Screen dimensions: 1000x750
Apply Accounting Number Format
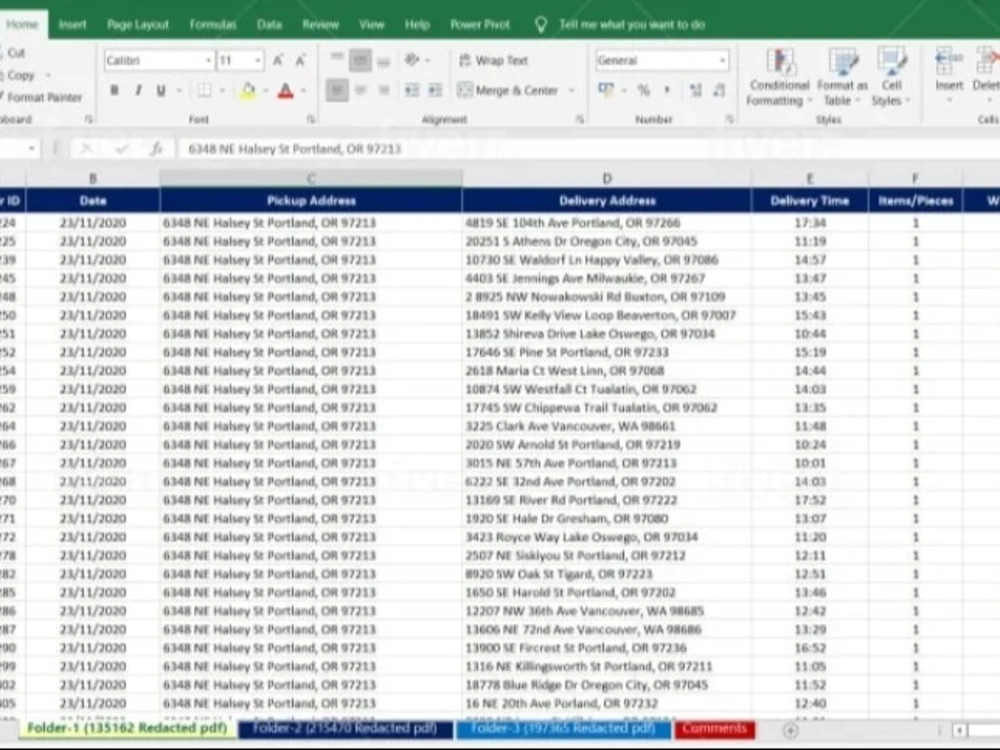coord(606,90)
